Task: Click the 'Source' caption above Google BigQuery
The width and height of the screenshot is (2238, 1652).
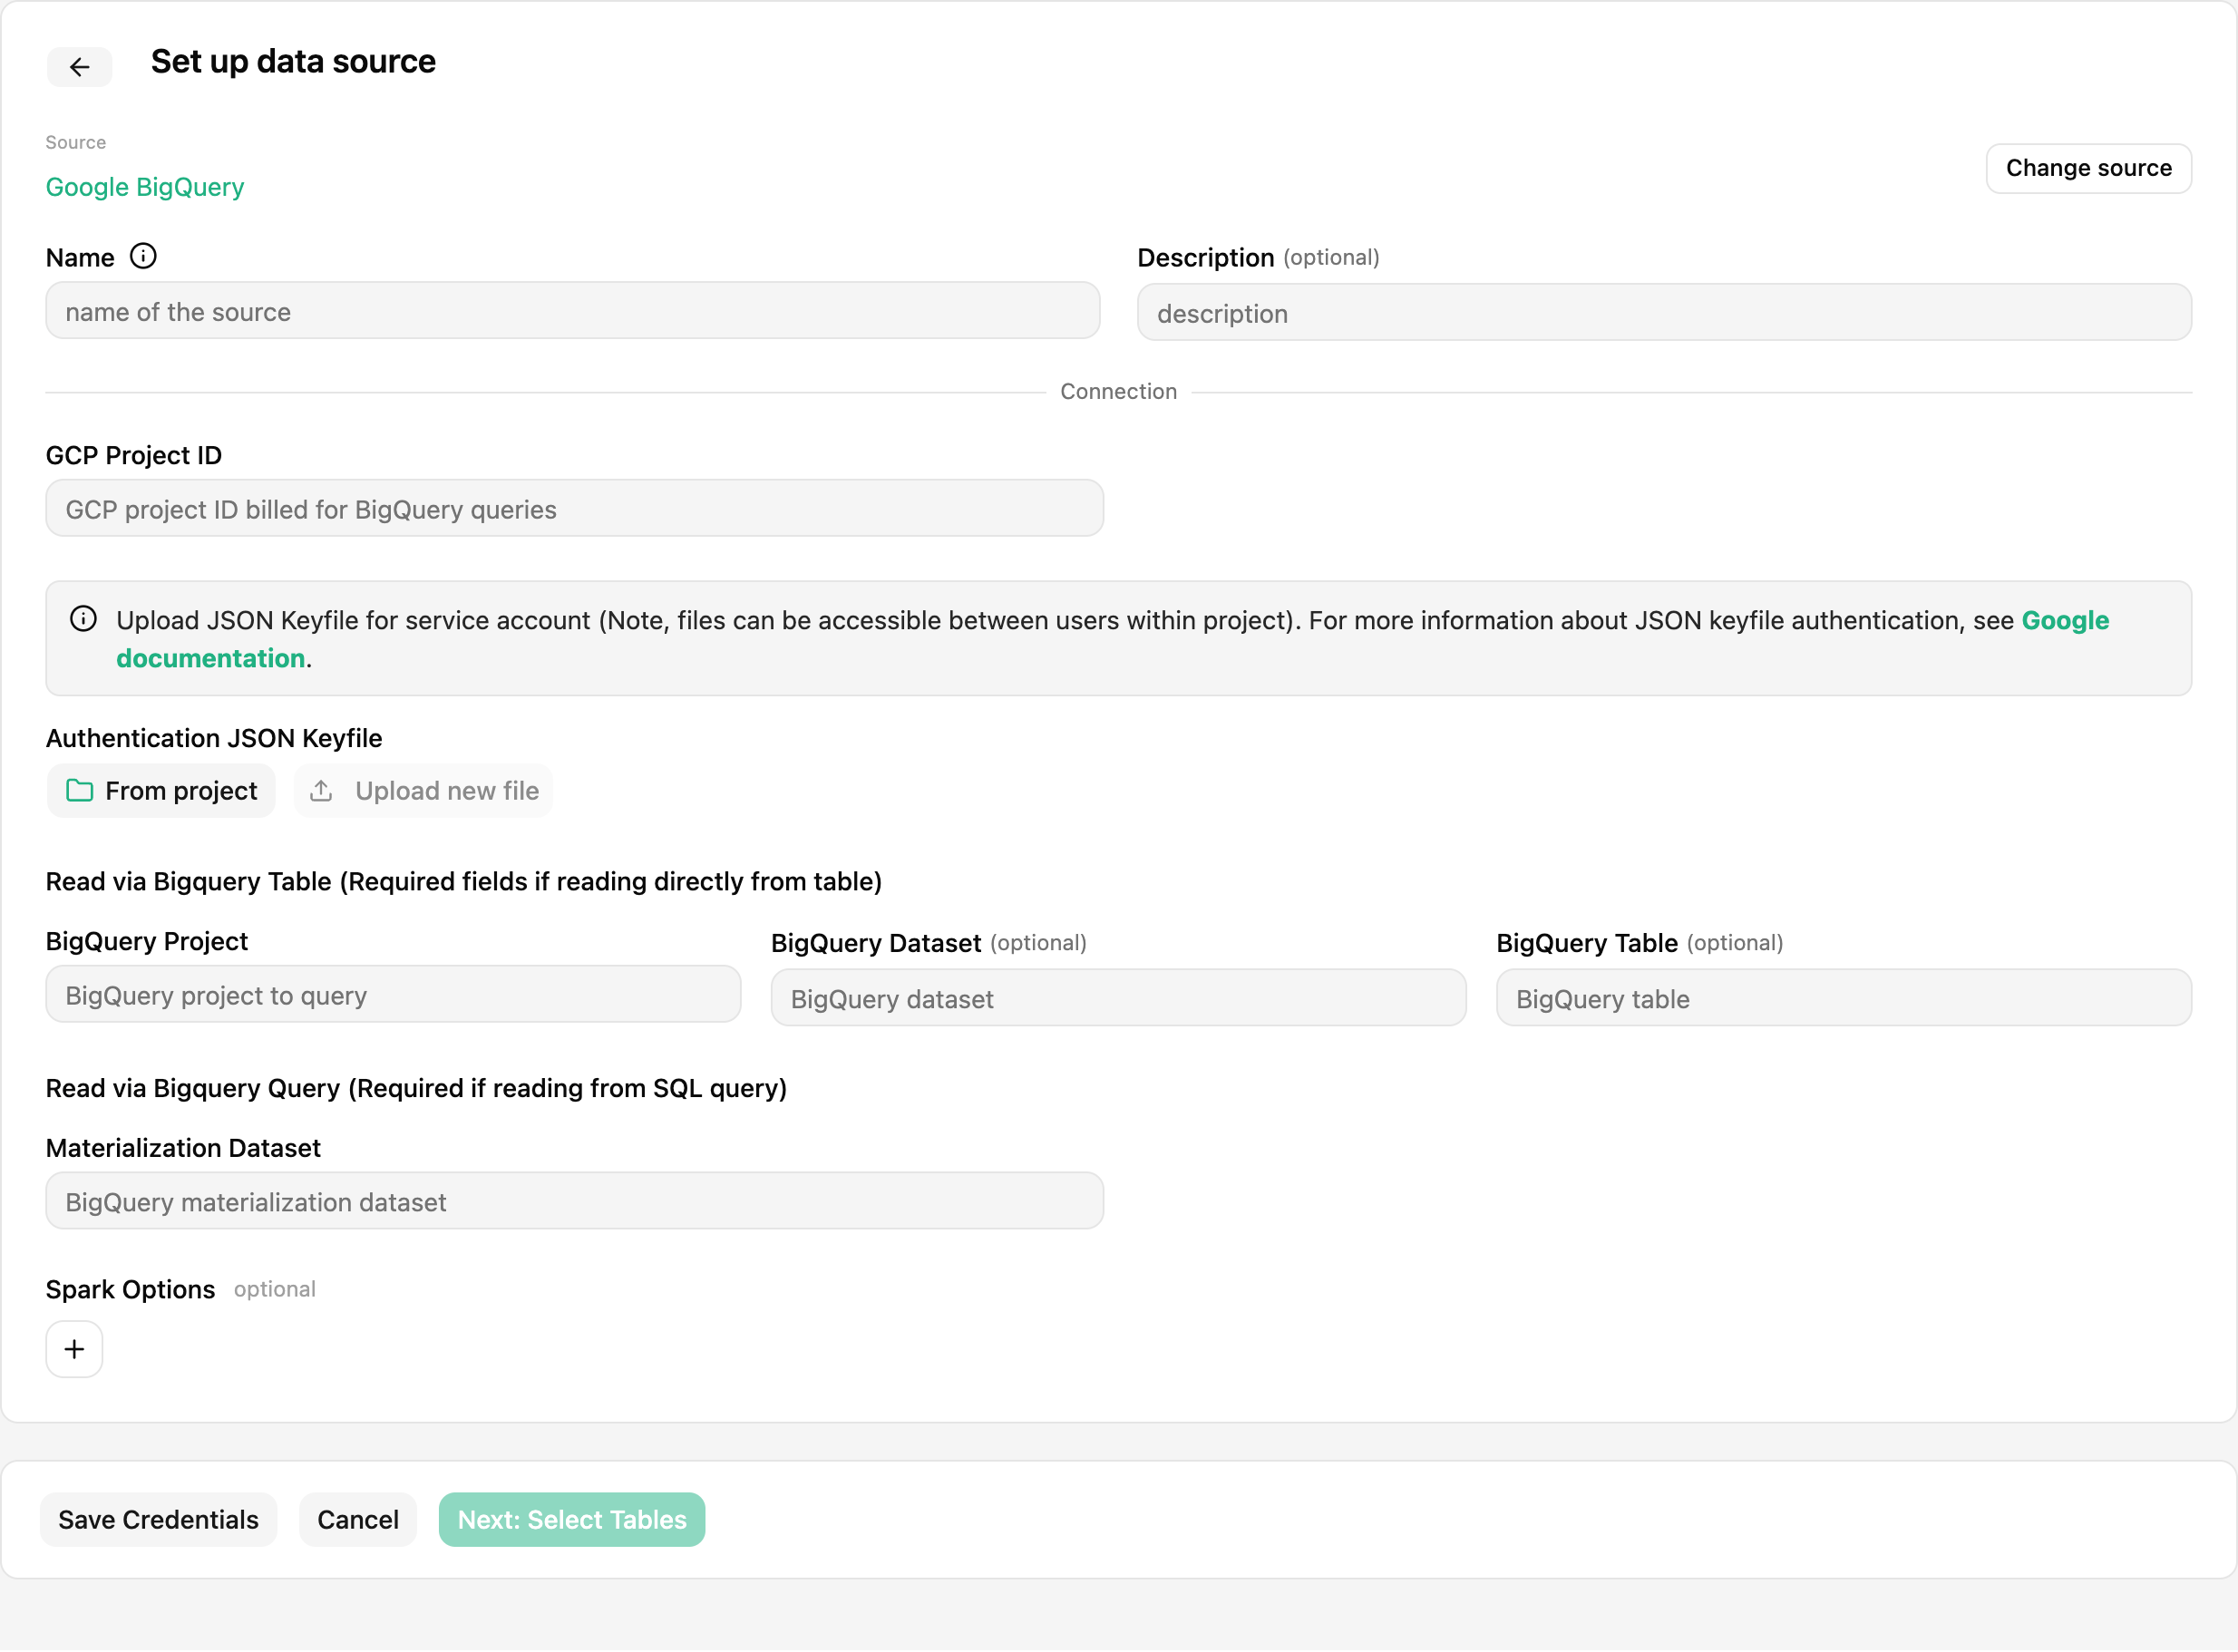Action: [76, 142]
